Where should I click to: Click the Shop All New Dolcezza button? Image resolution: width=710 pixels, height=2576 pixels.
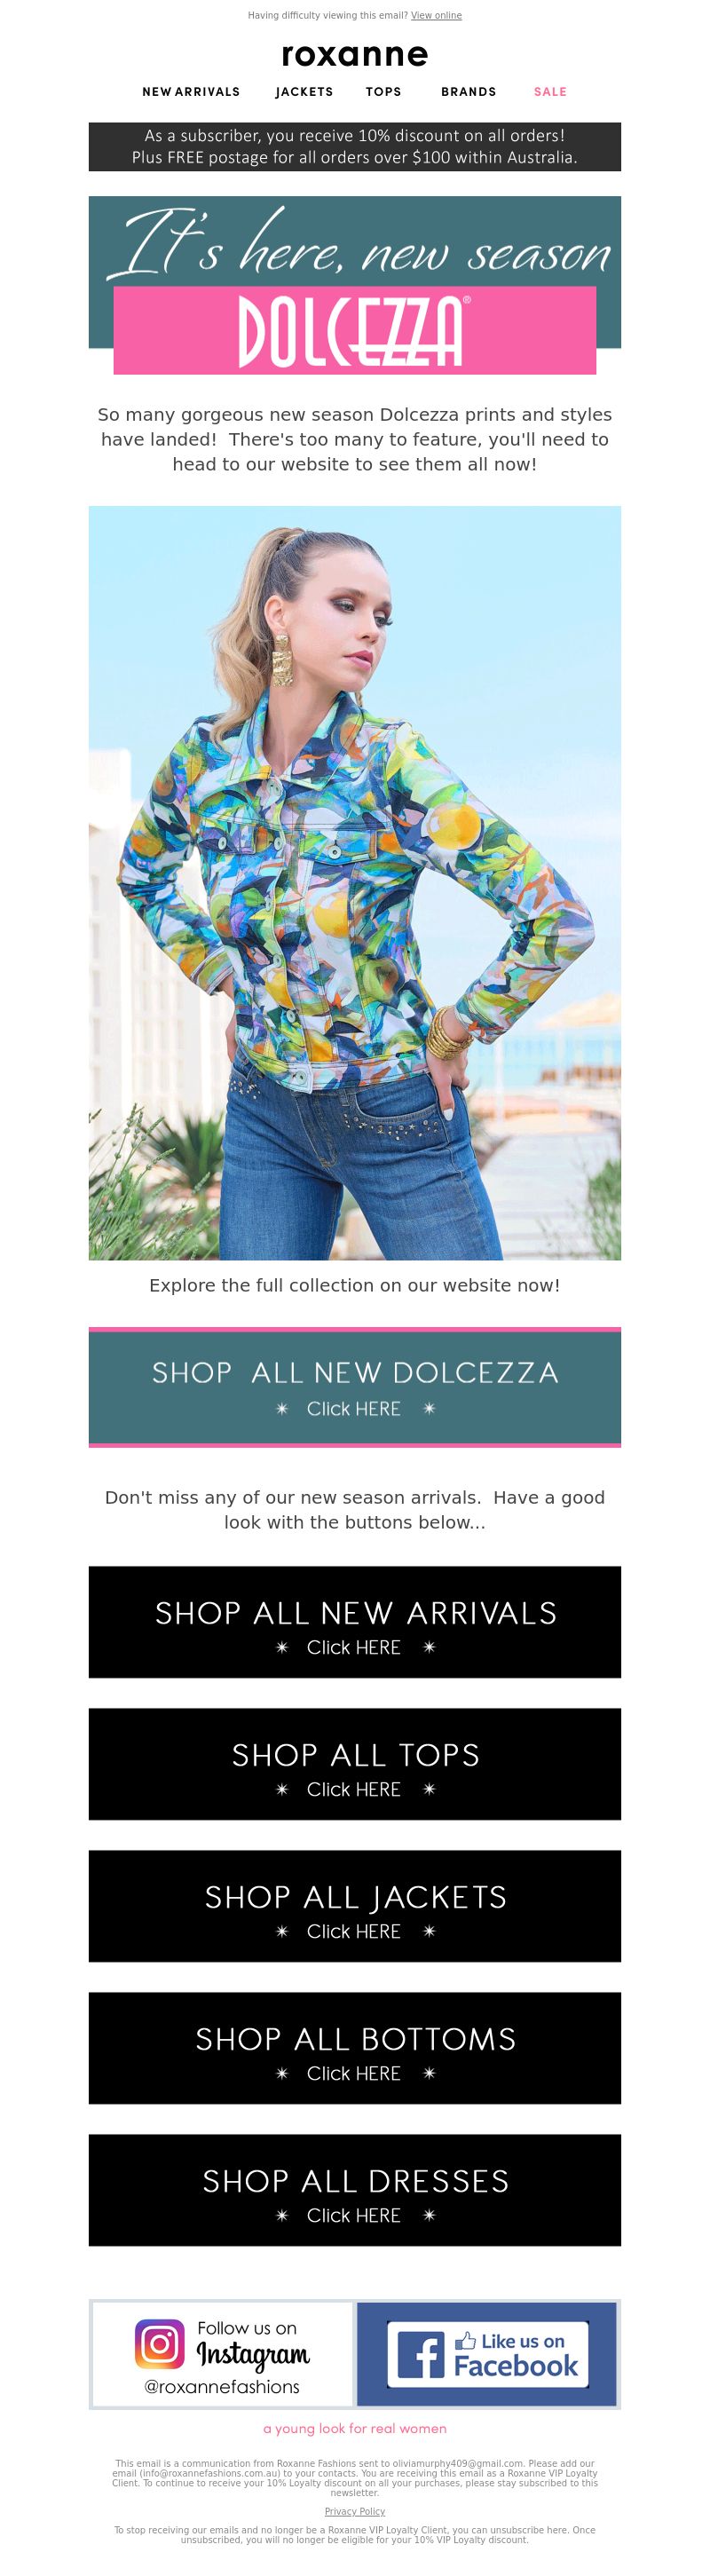[x=355, y=1387]
